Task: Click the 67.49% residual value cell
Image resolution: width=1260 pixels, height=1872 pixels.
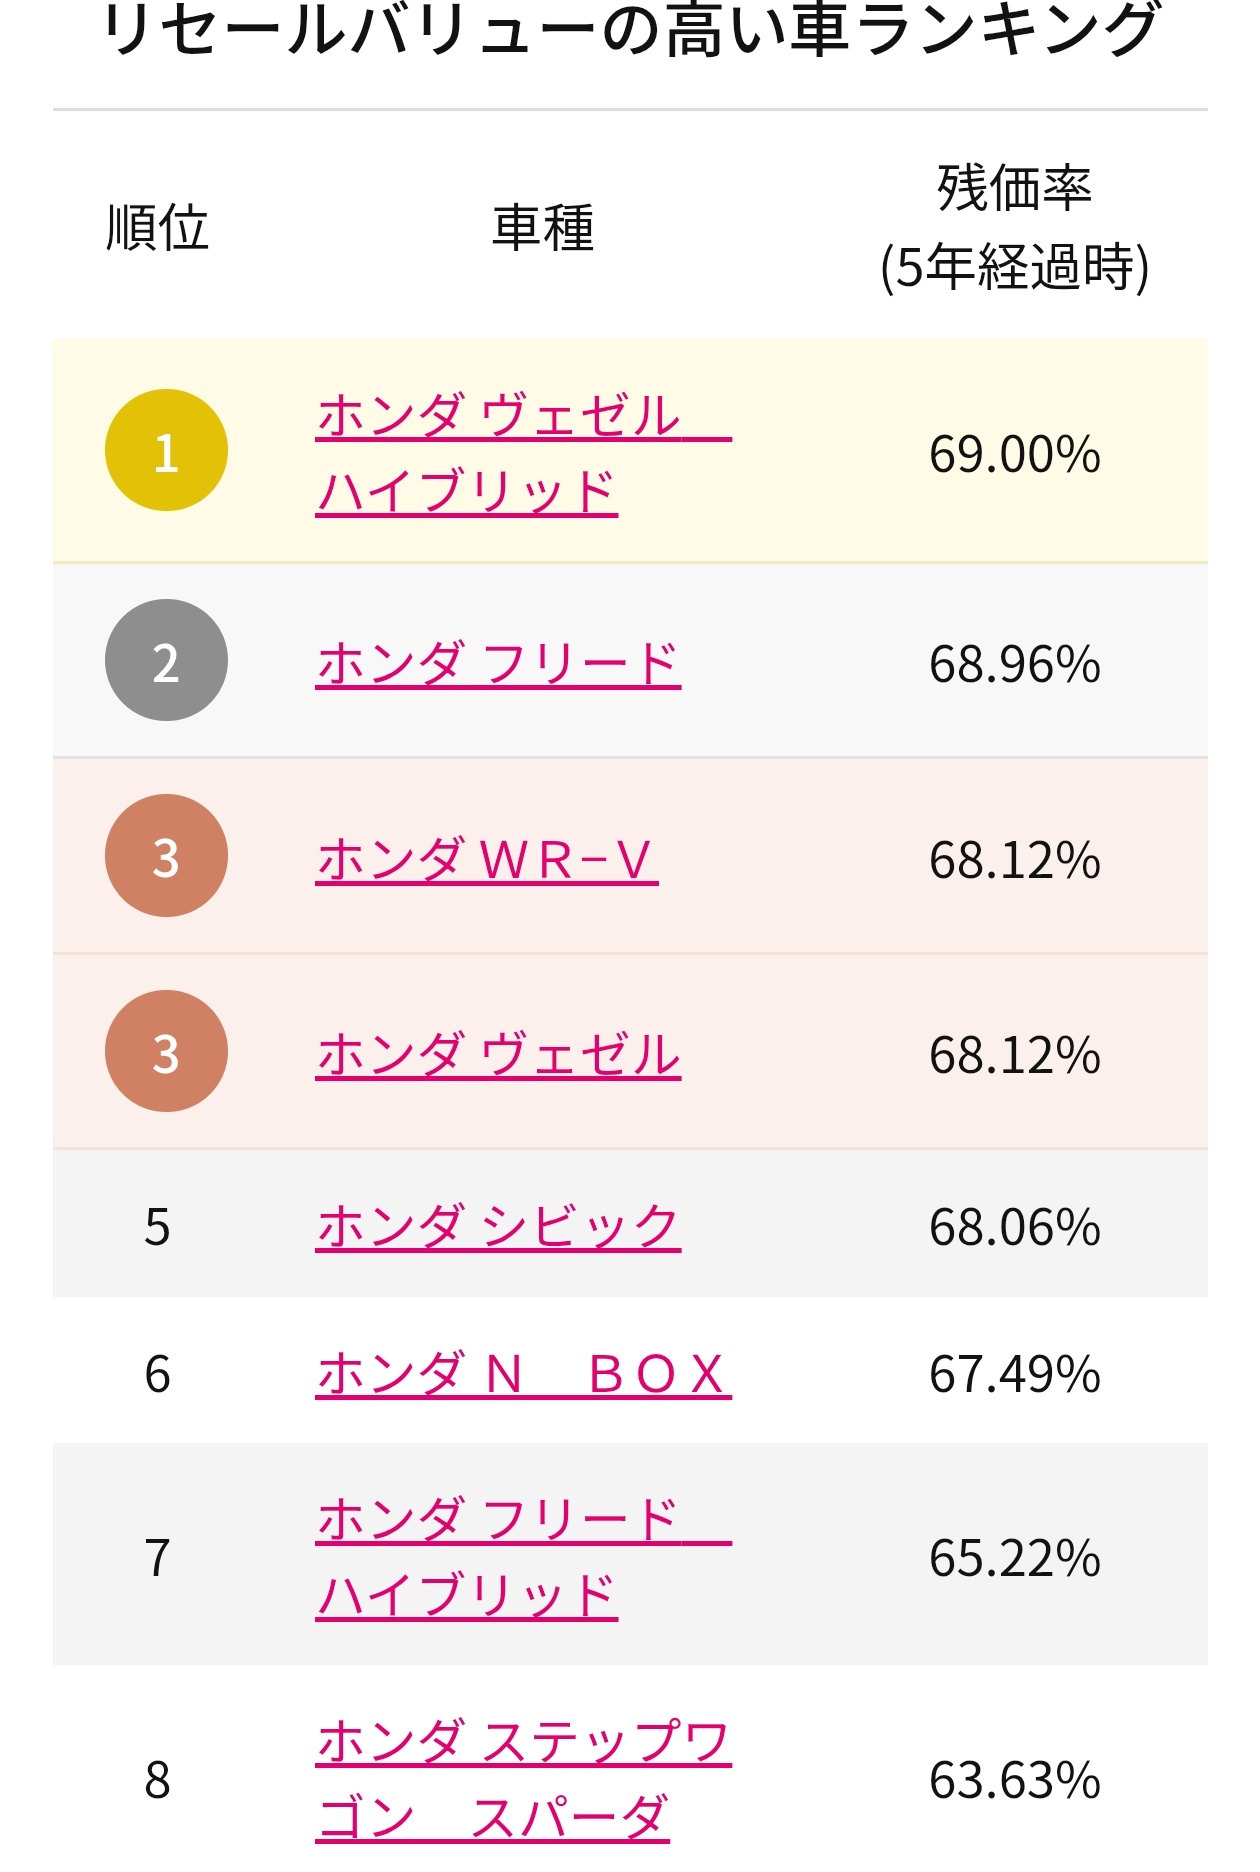Action: click(x=1014, y=1375)
